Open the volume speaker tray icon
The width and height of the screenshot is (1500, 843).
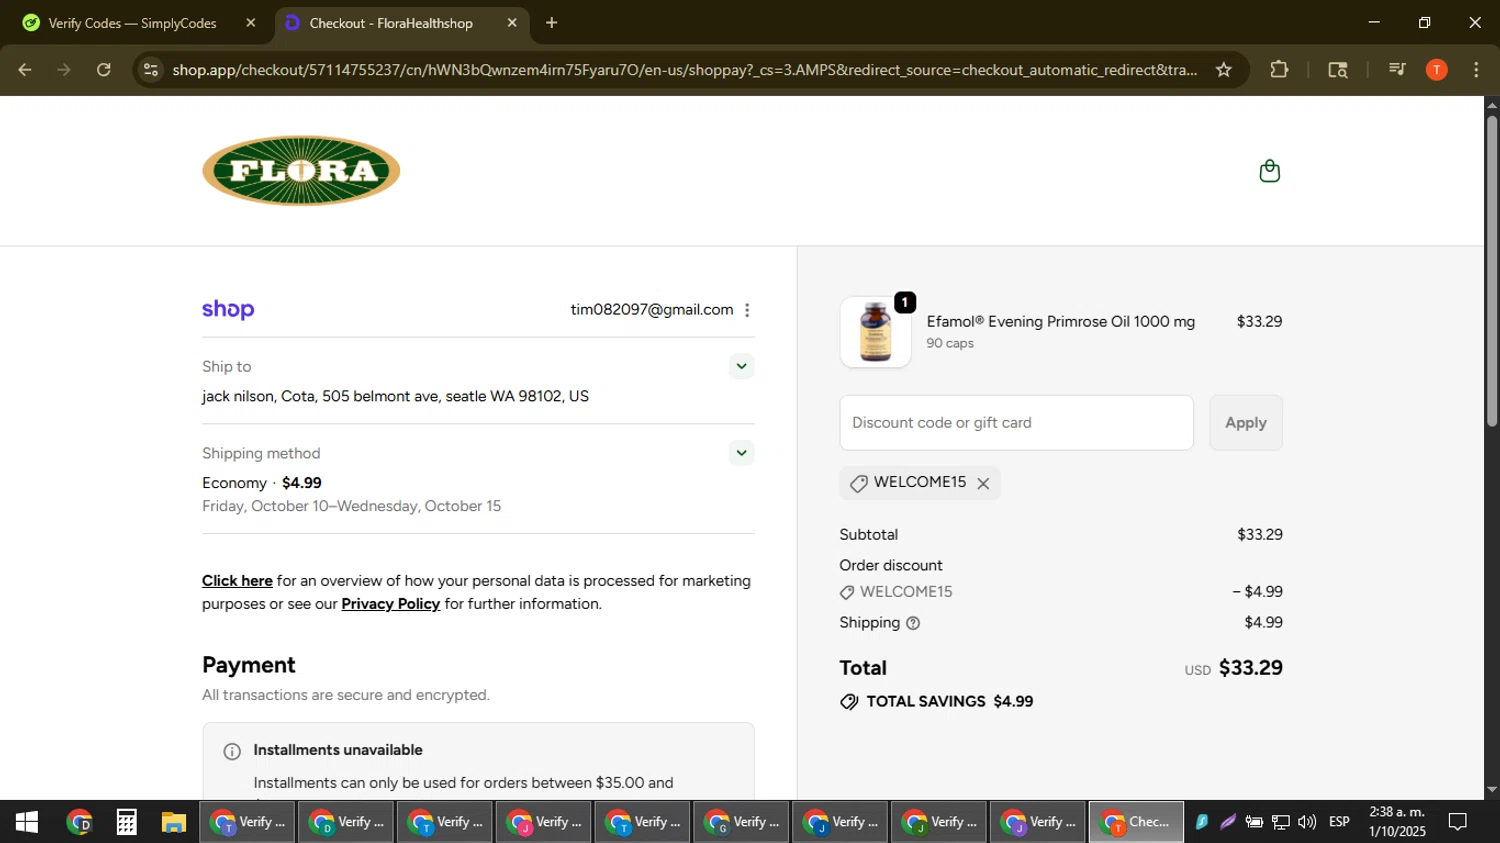click(x=1307, y=822)
